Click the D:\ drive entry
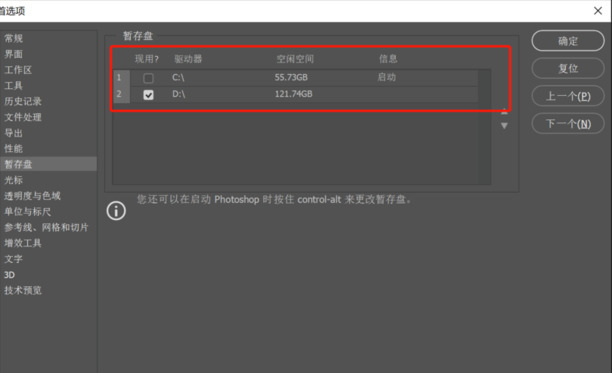Image resolution: width=612 pixels, height=373 pixels. 178,94
